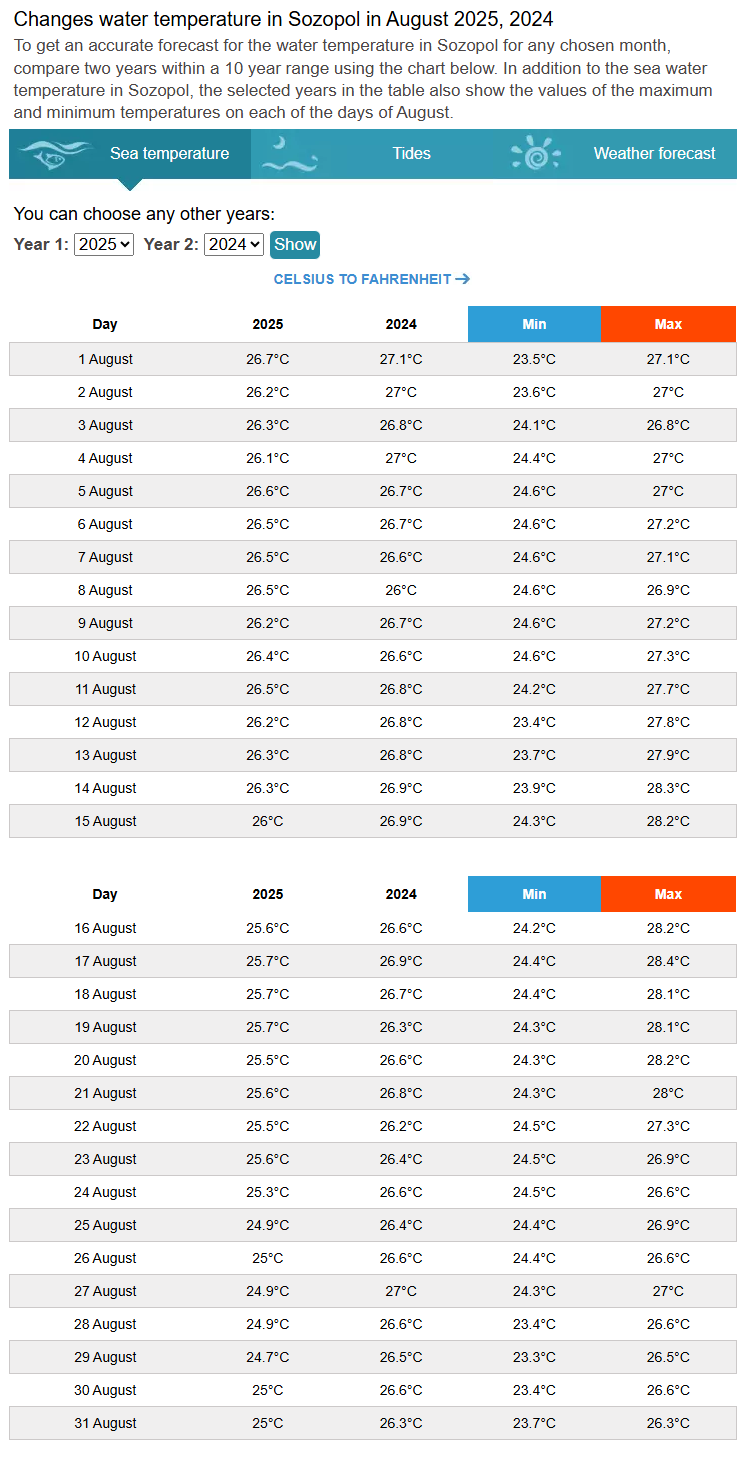Image resolution: width=751 pixels, height=1463 pixels.
Task: Open the Year 1 dropdown
Action: pyautogui.click(x=104, y=244)
